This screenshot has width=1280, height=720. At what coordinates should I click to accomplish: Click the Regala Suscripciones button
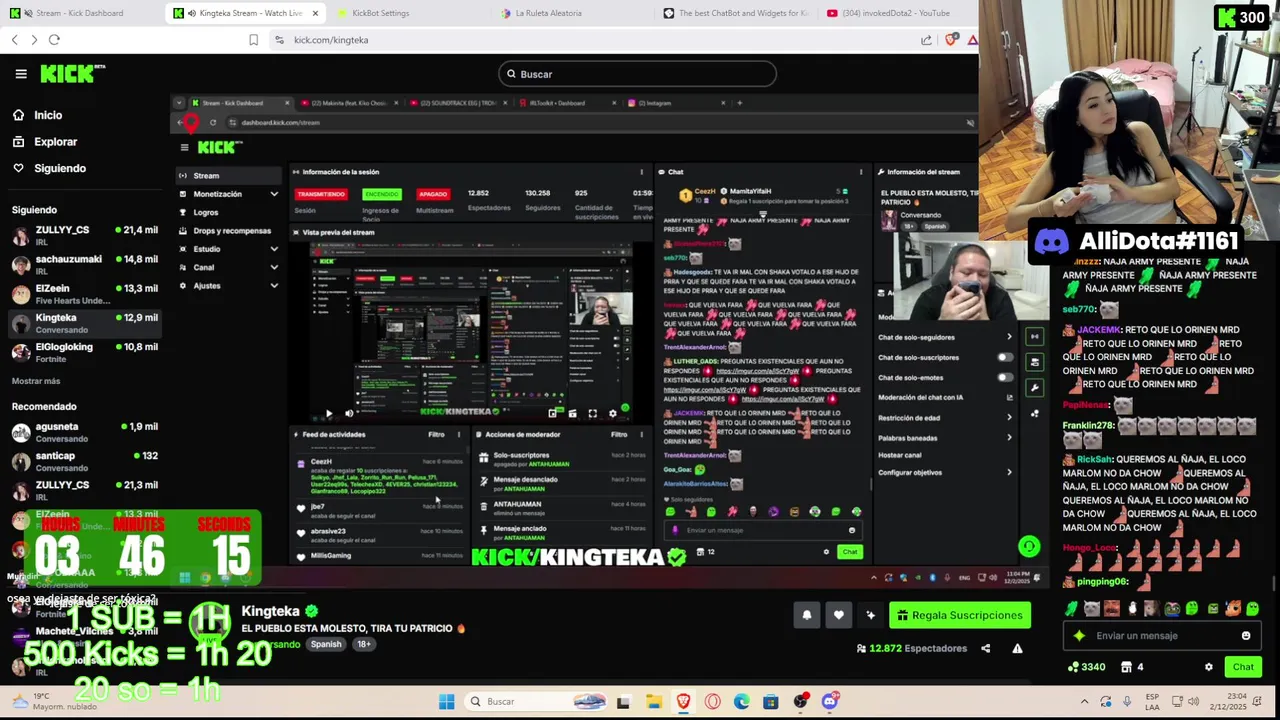tap(960, 615)
